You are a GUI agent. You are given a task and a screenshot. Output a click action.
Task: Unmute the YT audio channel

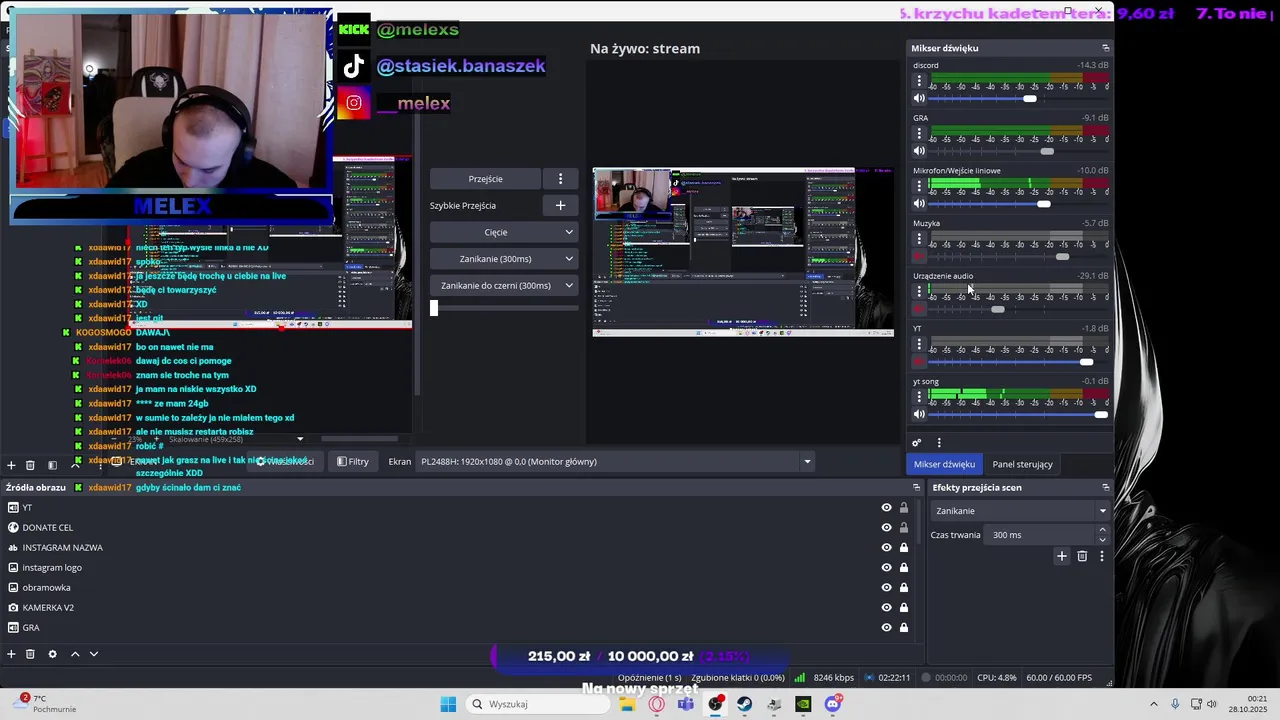tap(919, 362)
